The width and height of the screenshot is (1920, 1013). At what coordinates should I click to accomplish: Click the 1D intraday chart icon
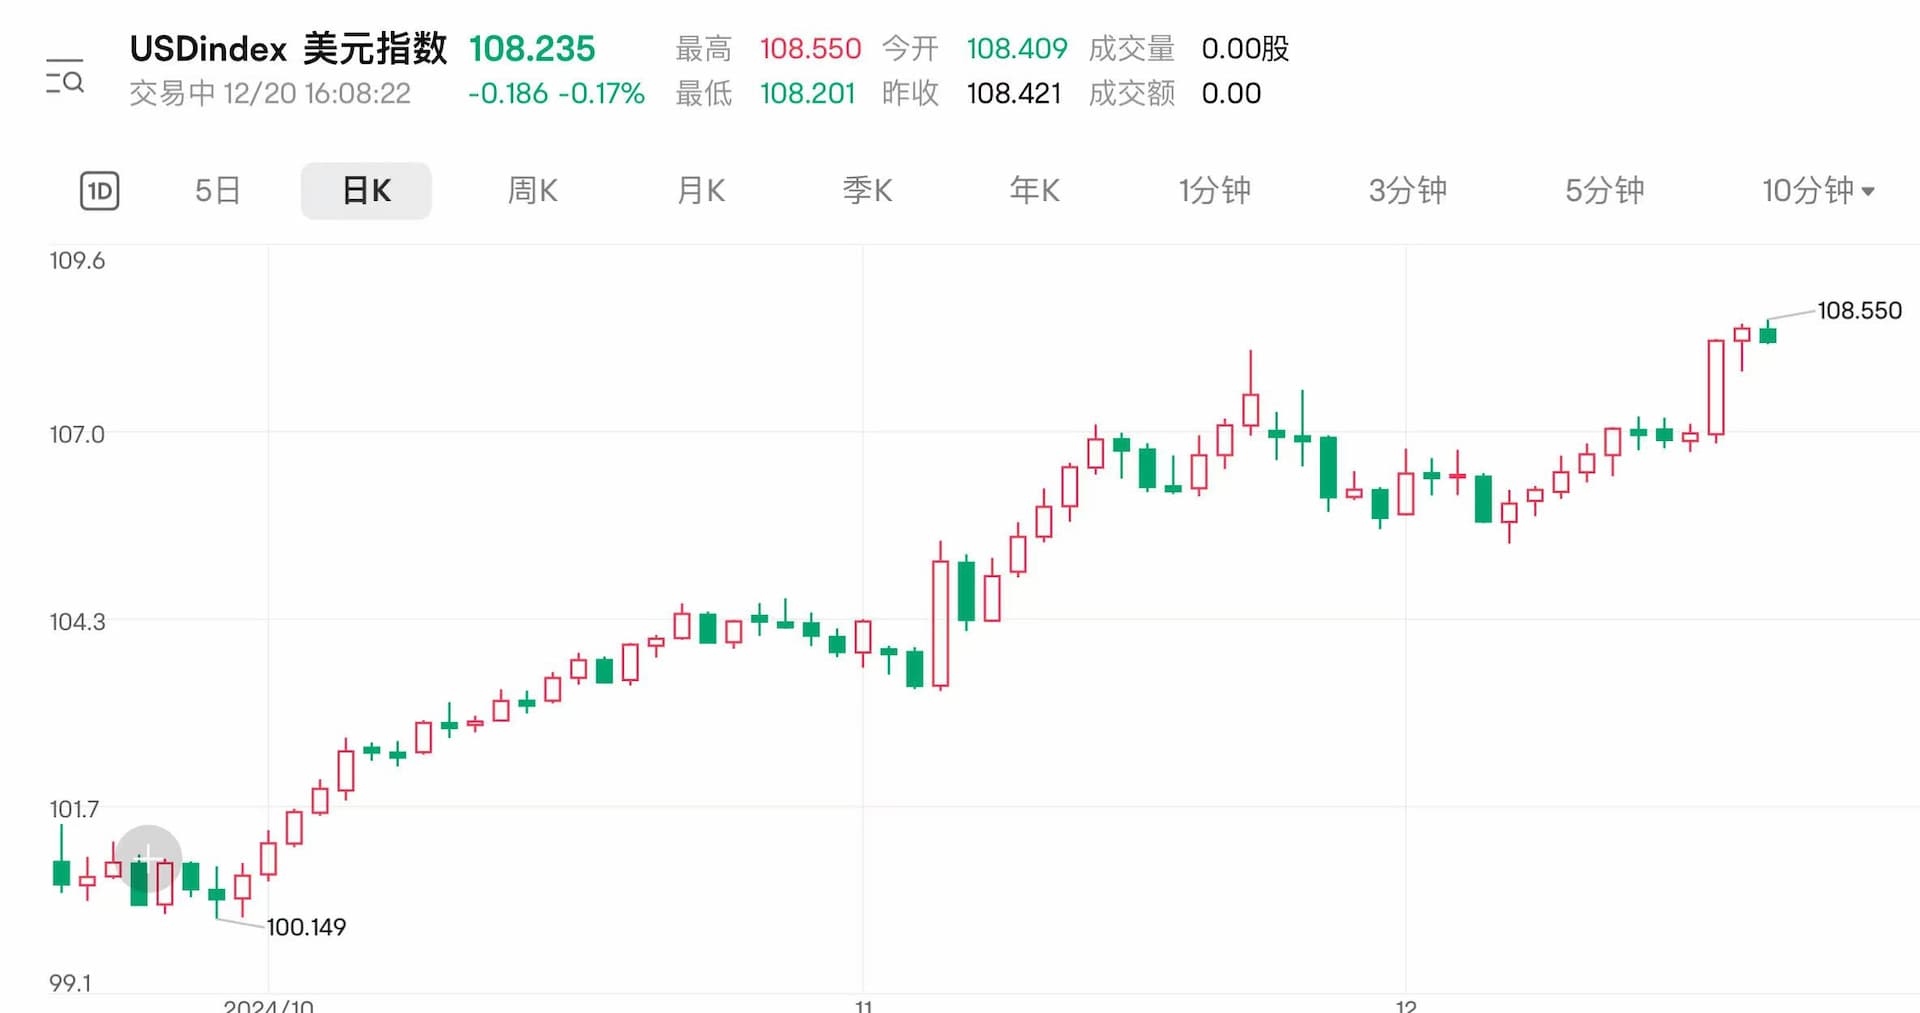click(x=100, y=191)
